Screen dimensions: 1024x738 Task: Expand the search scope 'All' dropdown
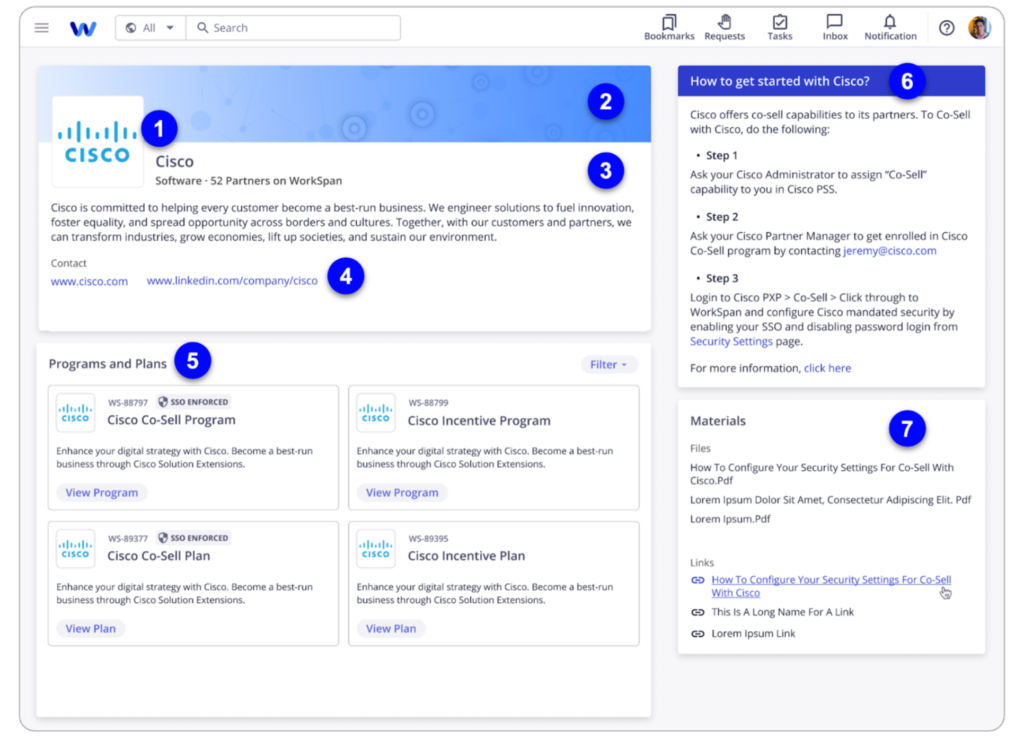(149, 27)
